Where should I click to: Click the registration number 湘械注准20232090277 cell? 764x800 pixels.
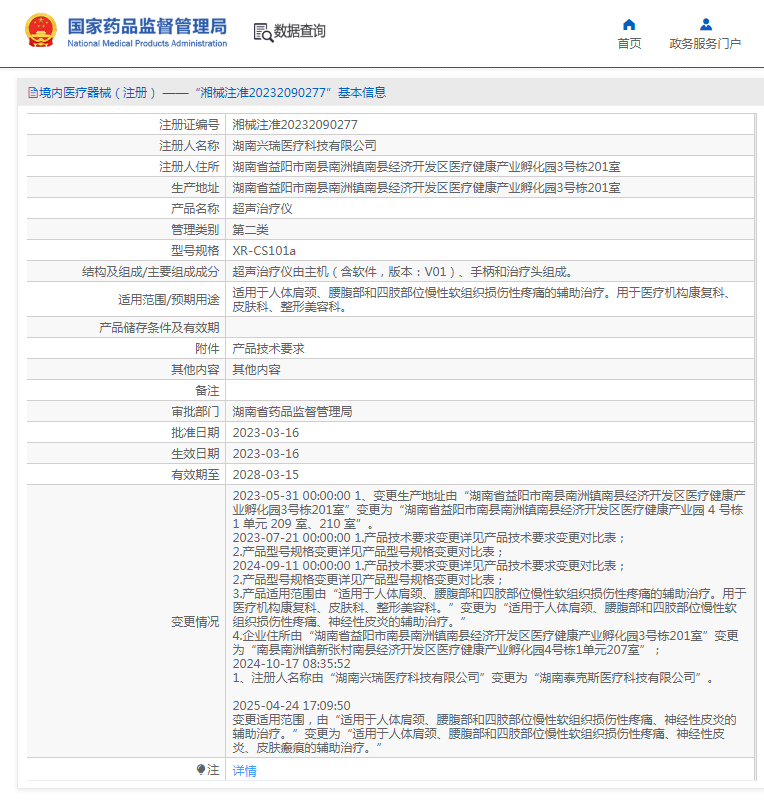295,124
